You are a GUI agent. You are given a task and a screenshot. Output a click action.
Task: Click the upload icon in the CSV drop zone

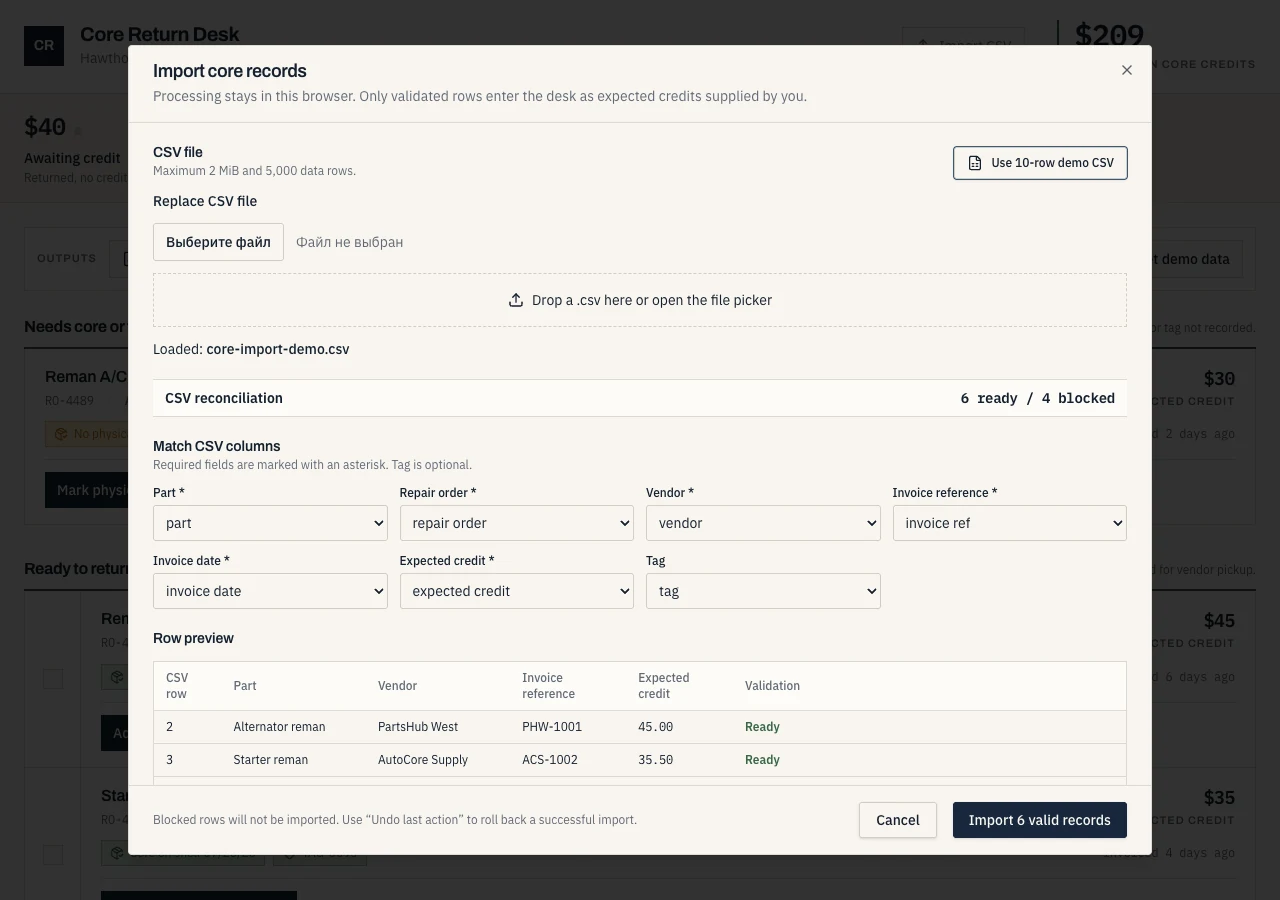(x=516, y=300)
